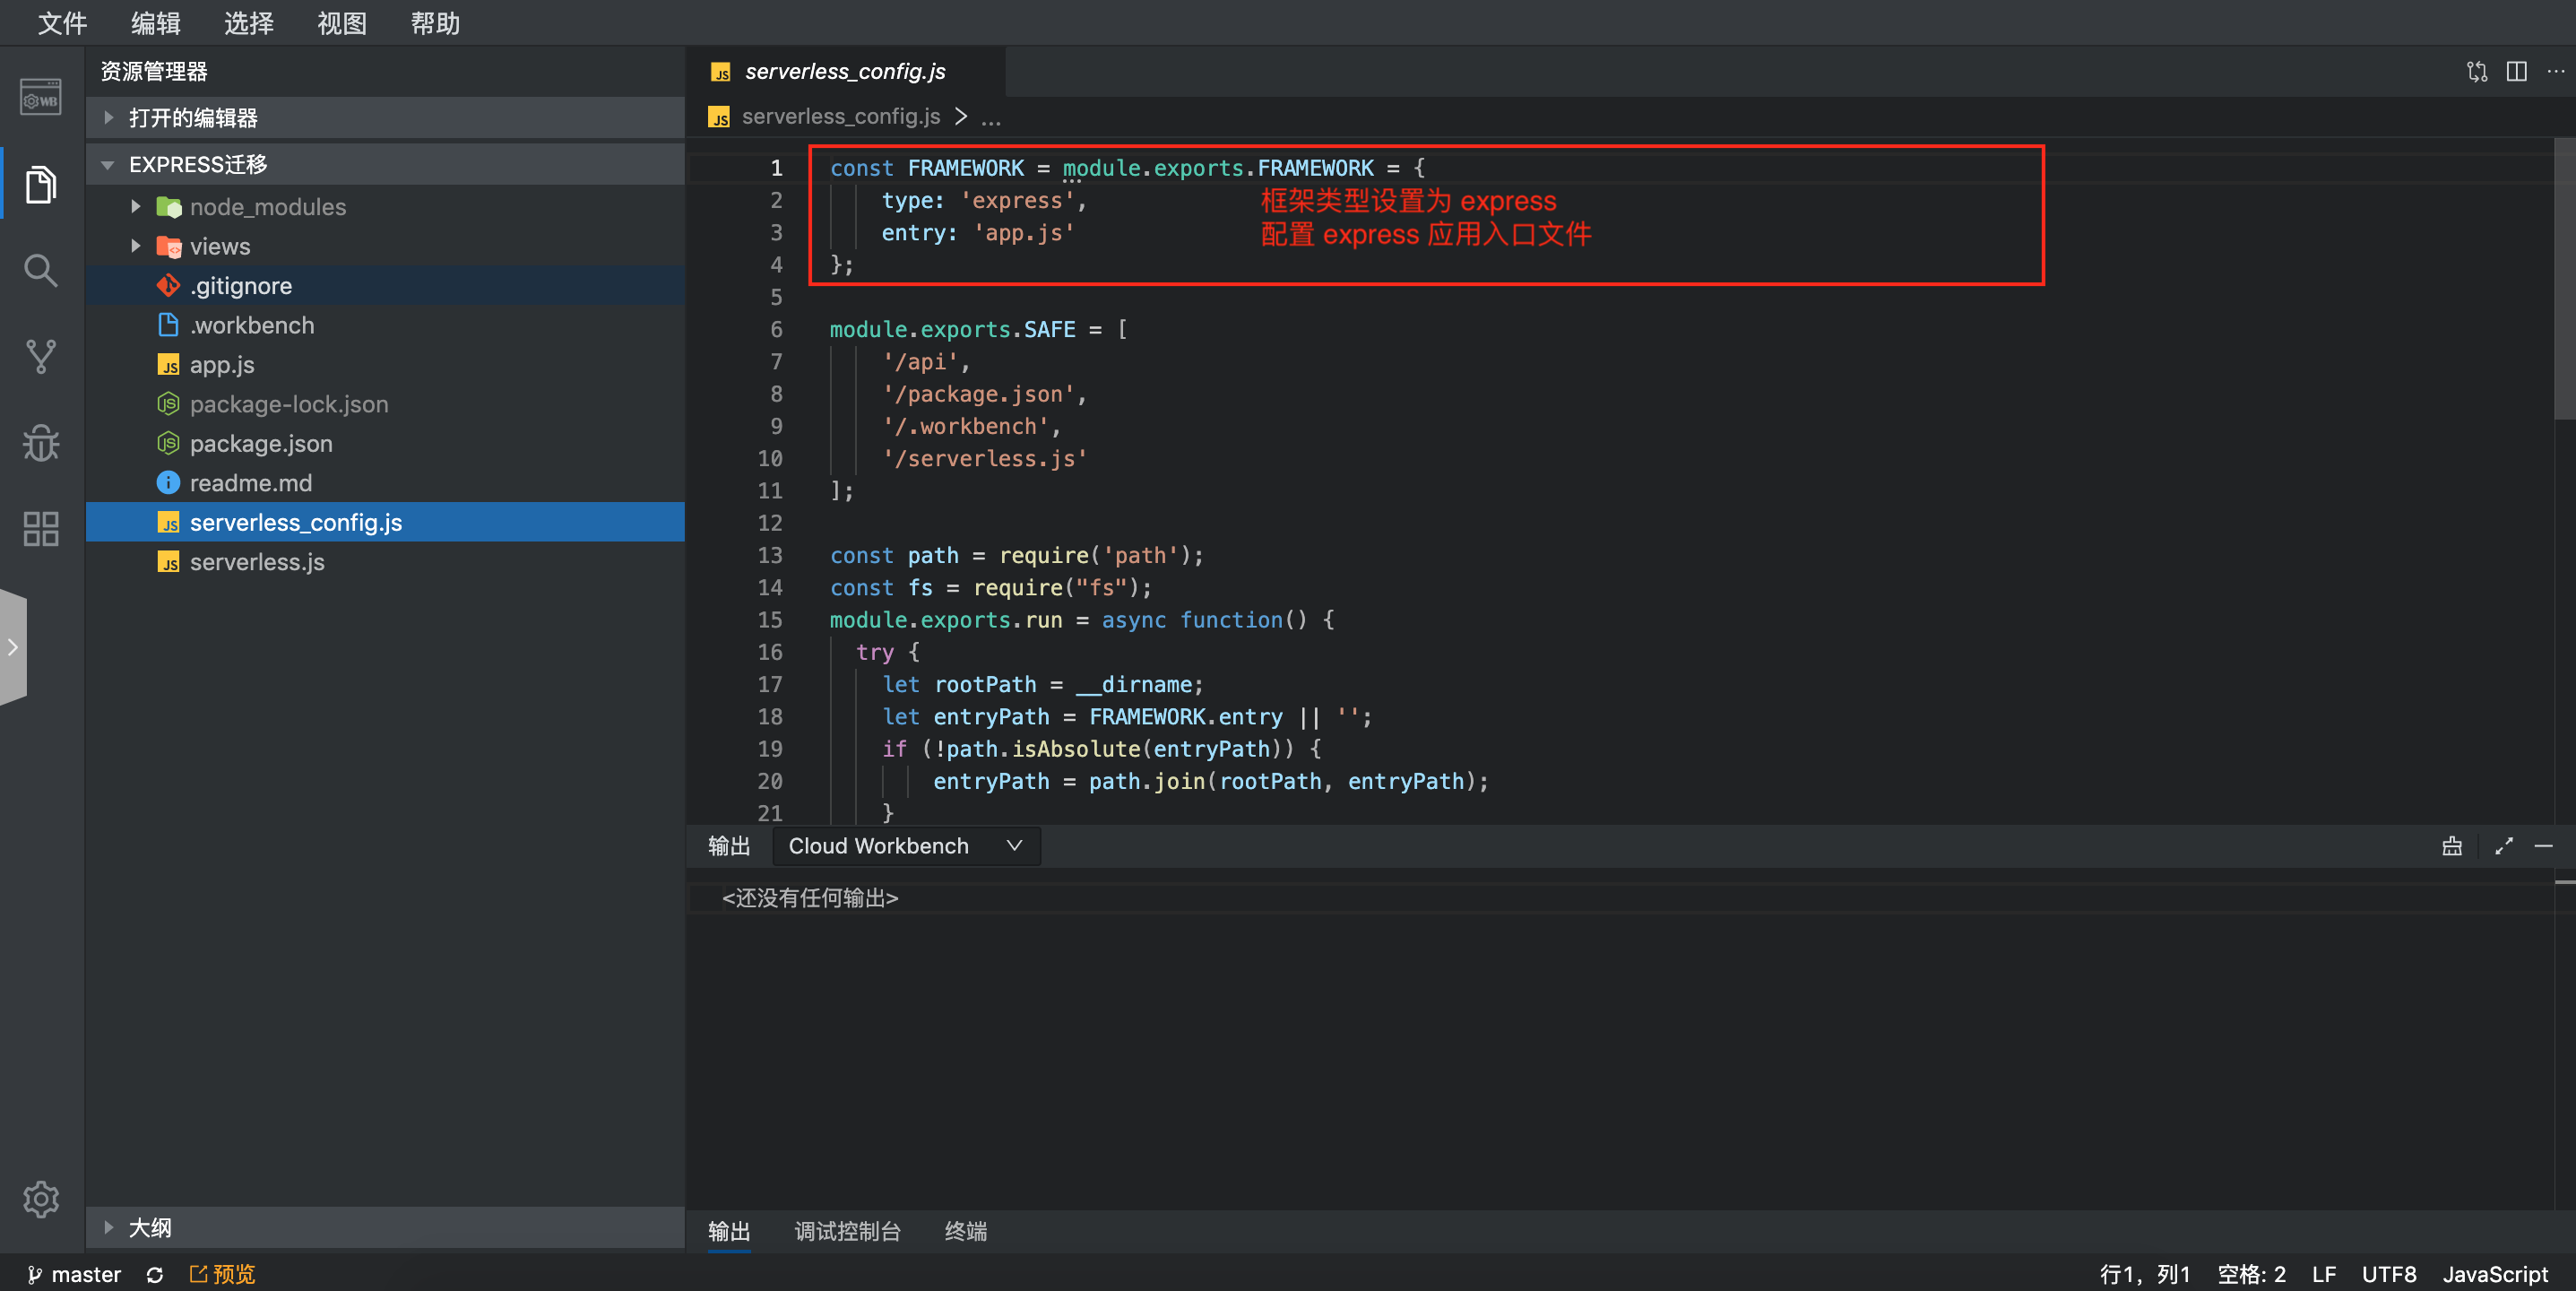Screen dimensions: 2576x1291
Task: Open the Debug bug icon in activity bar
Action: click(41, 442)
